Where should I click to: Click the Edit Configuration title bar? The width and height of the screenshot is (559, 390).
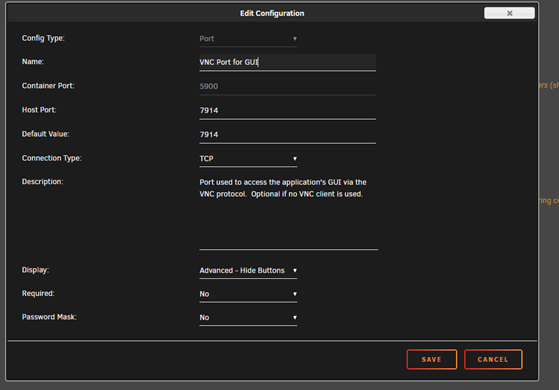click(x=272, y=13)
